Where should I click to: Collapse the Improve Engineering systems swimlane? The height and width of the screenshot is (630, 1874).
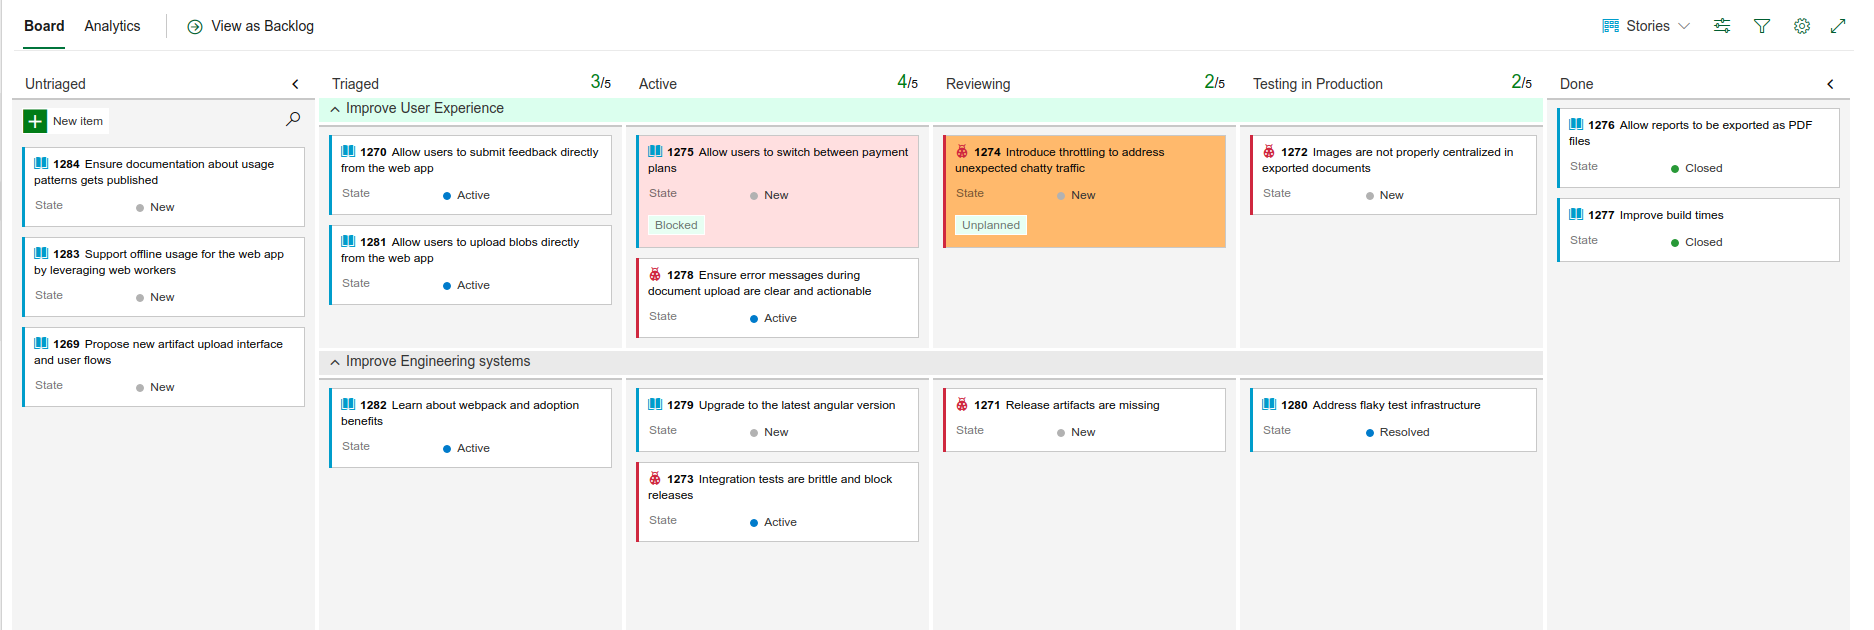click(x=335, y=362)
